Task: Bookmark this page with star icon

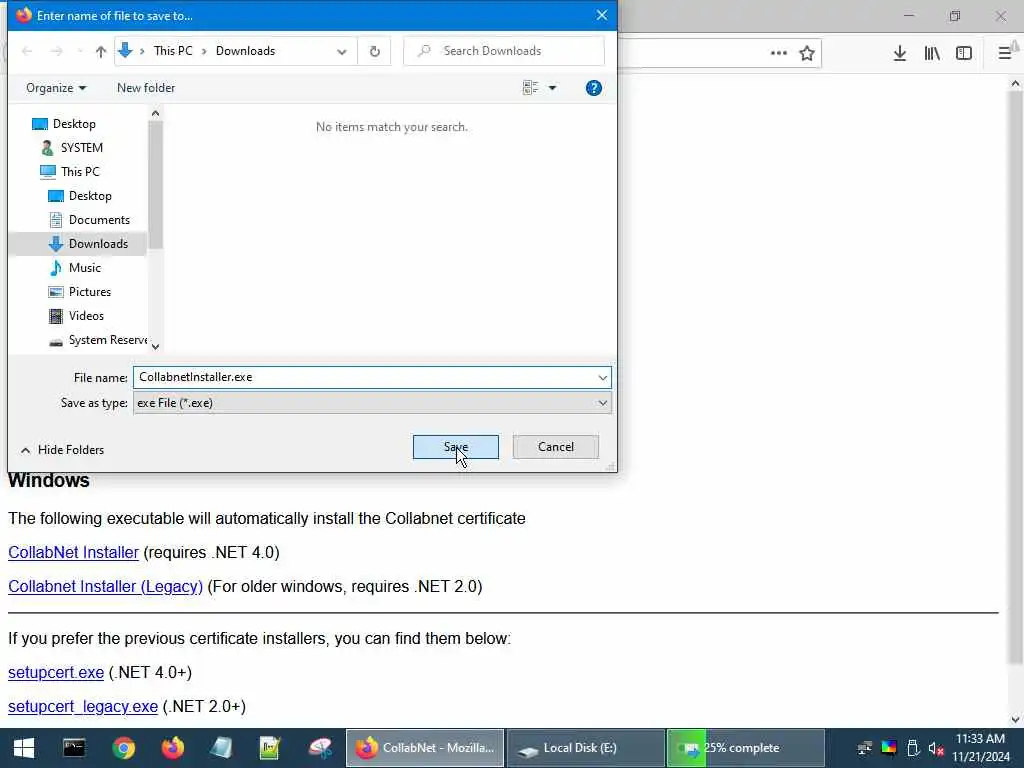Action: pyautogui.click(x=807, y=53)
